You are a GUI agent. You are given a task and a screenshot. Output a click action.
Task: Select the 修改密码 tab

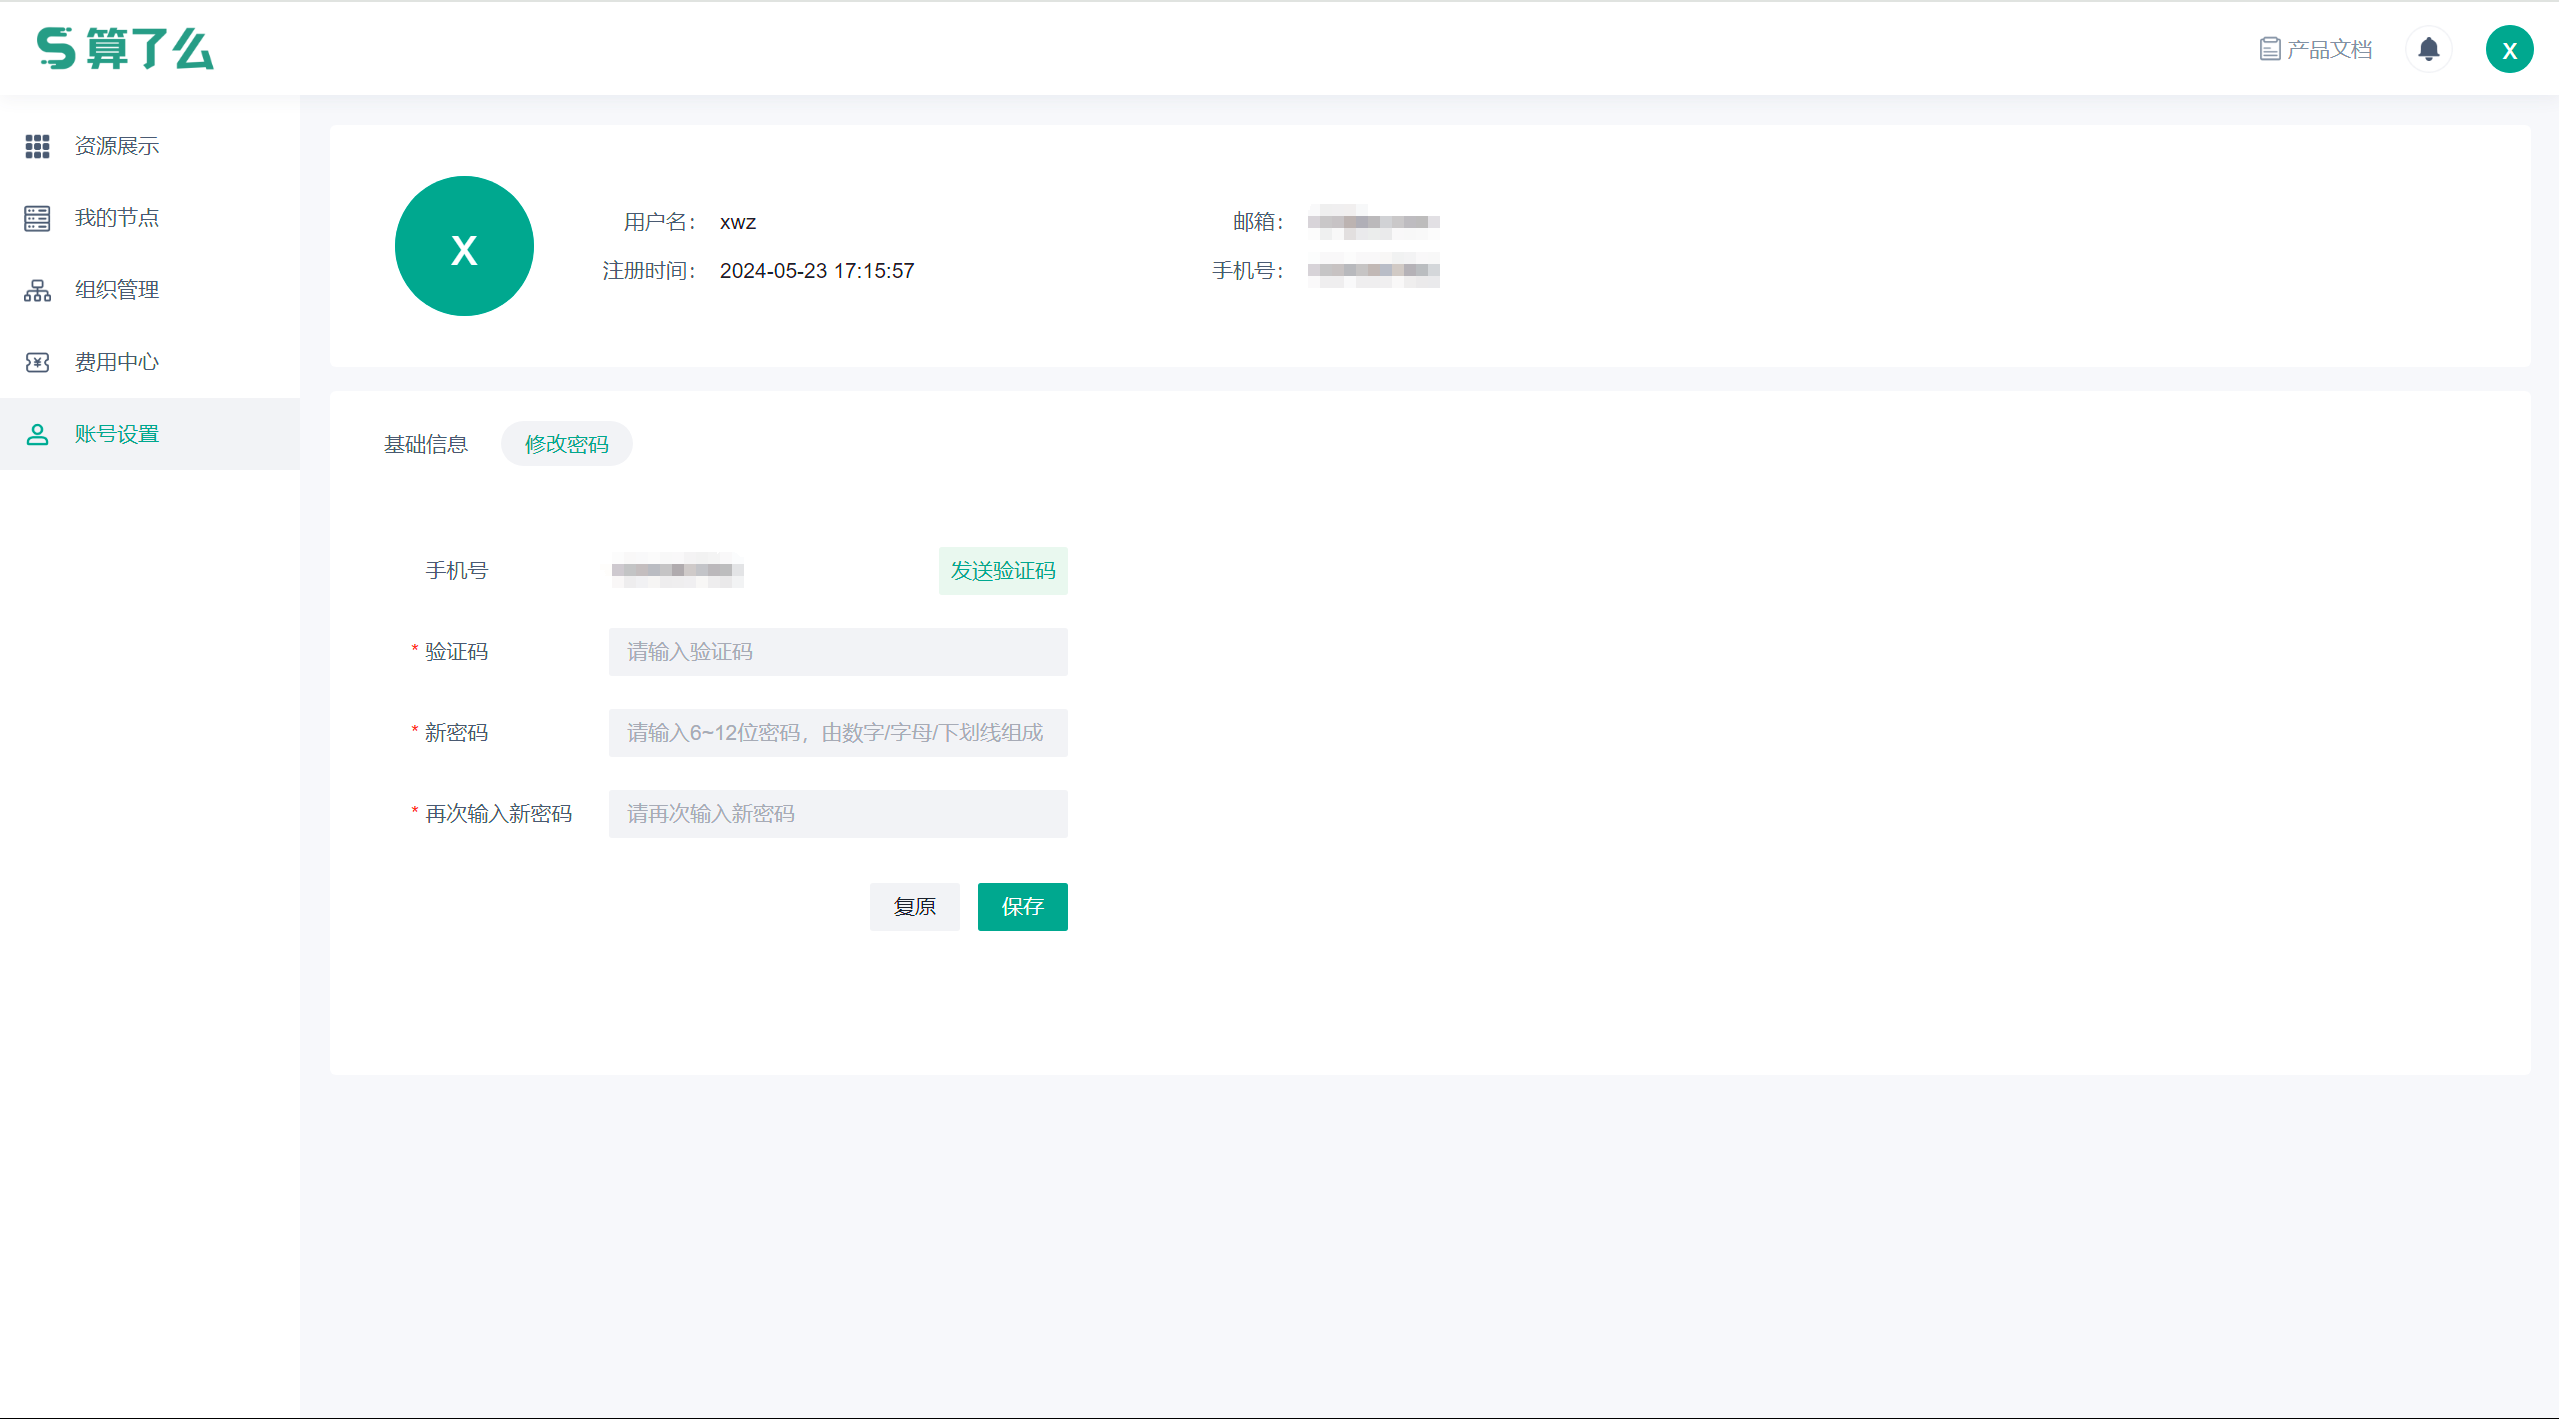[566, 444]
